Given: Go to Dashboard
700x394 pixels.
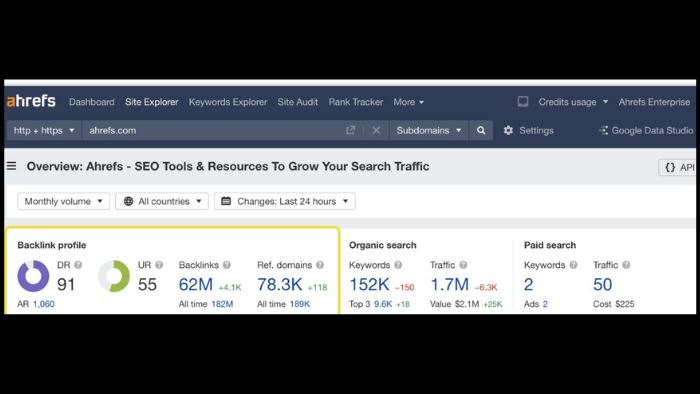Looking at the screenshot, I should (92, 102).
